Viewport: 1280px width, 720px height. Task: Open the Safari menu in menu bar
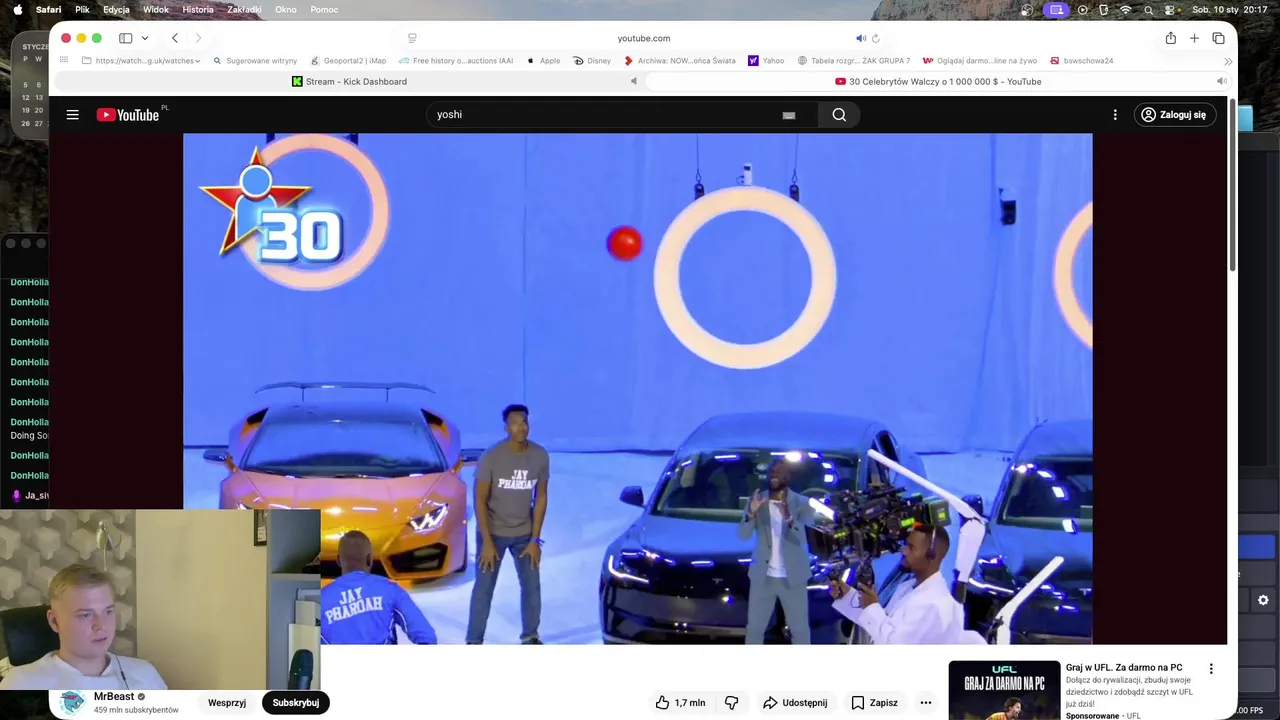(x=48, y=9)
